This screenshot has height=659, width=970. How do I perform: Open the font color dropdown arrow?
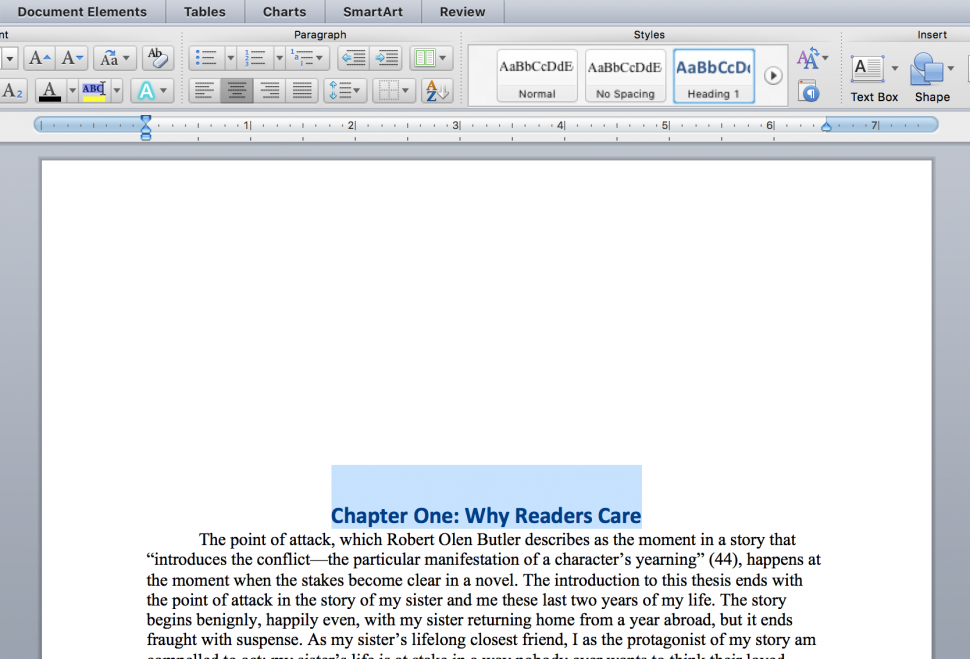point(72,90)
